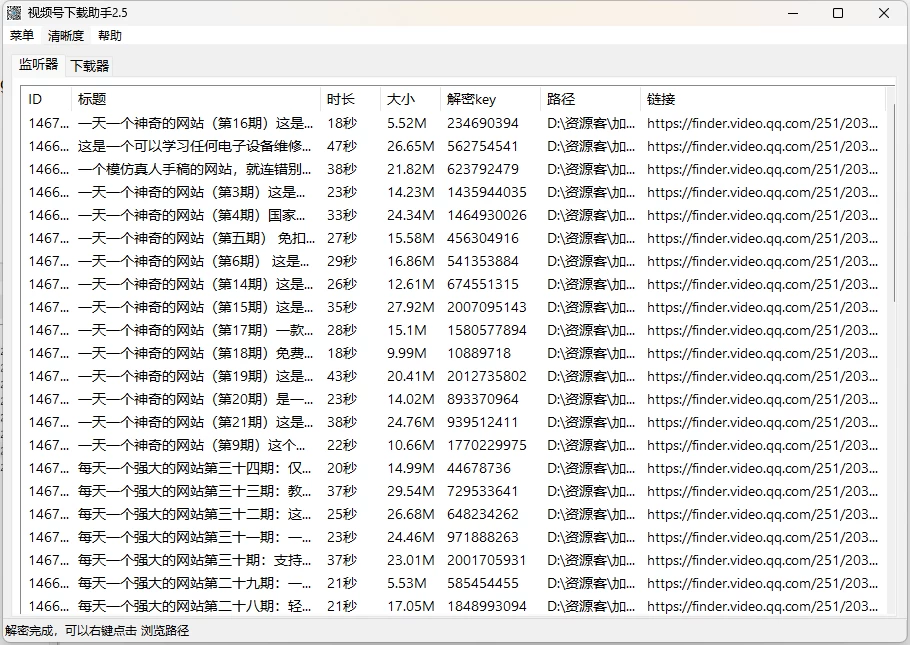Click the app icon in the title bar
The width and height of the screenshot is (910, 645).
(14, 13)
